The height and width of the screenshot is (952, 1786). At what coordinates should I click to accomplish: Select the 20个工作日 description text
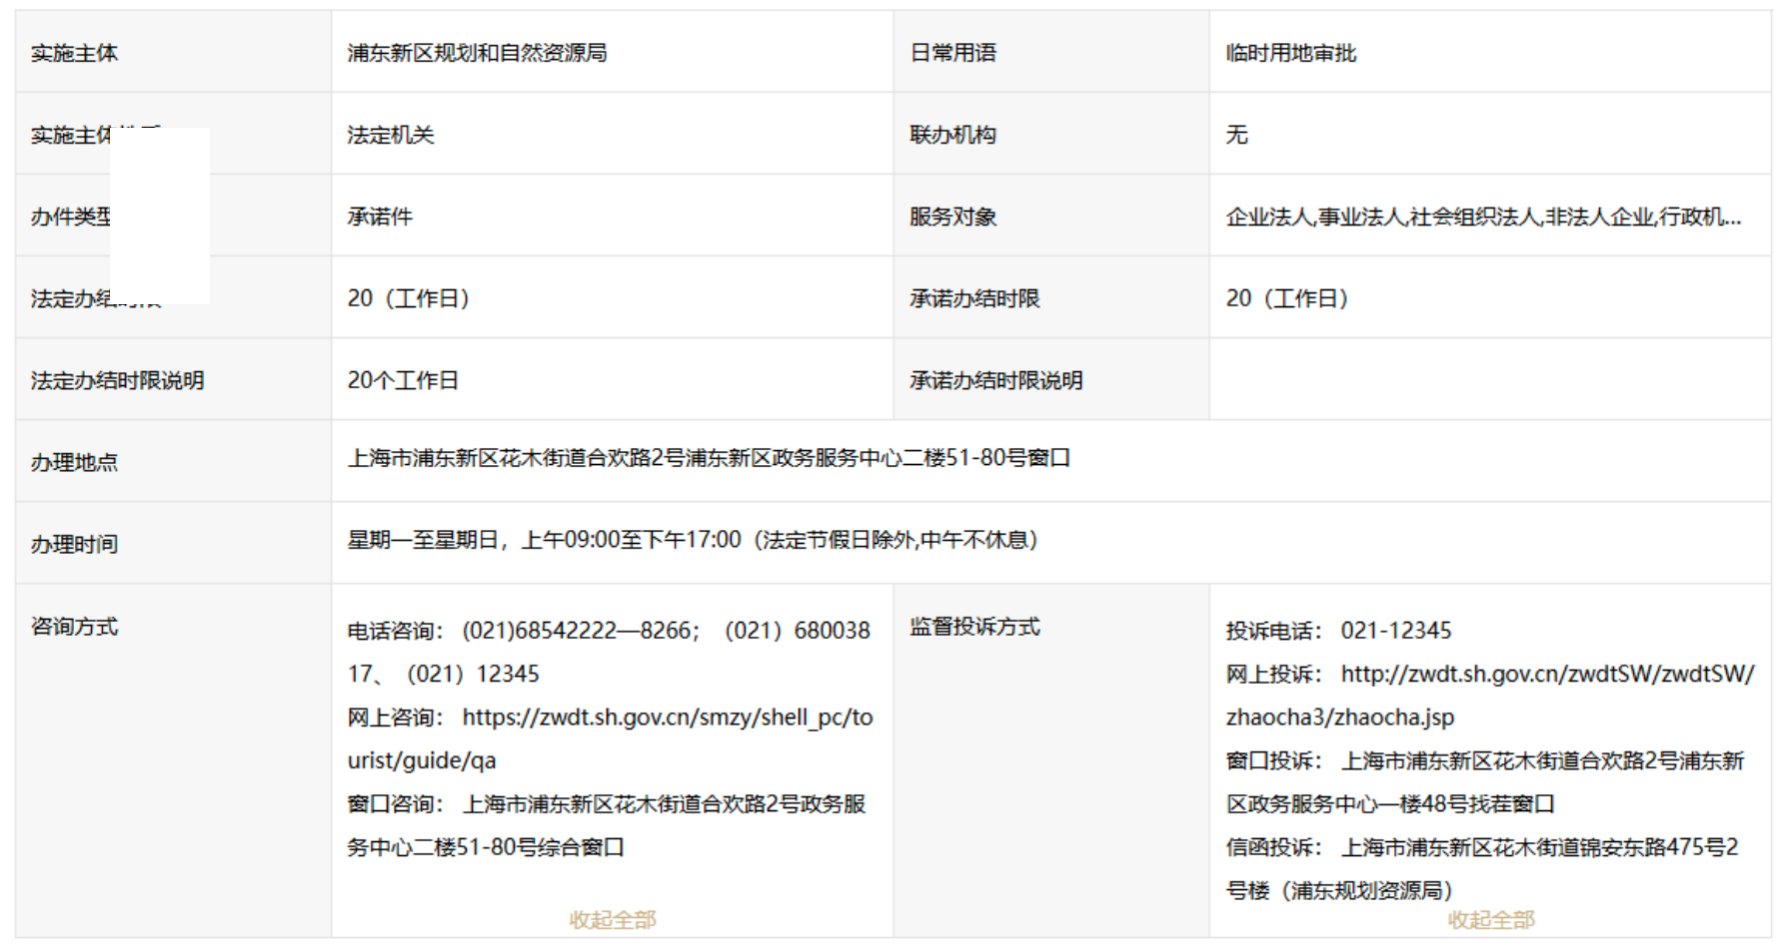click(x=403, y=381)
